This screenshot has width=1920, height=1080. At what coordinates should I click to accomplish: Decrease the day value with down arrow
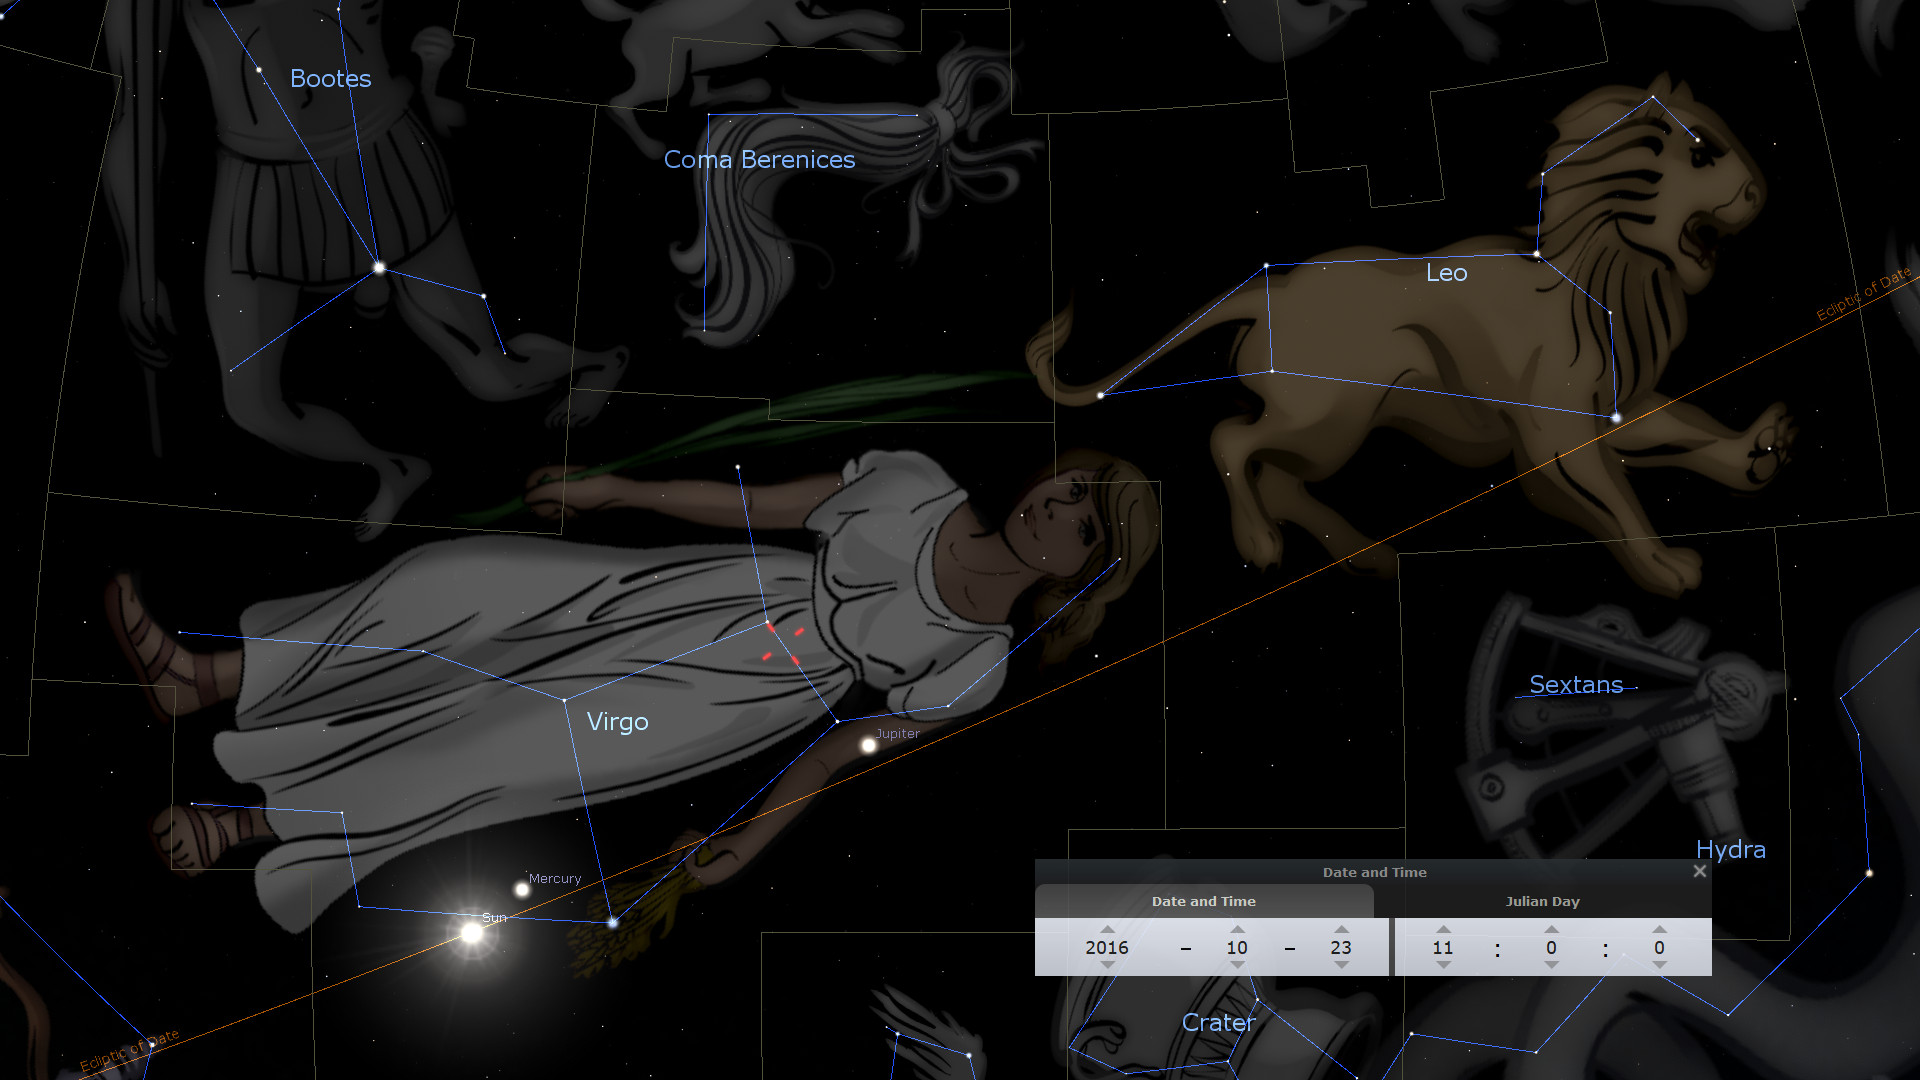point(1341,965)
